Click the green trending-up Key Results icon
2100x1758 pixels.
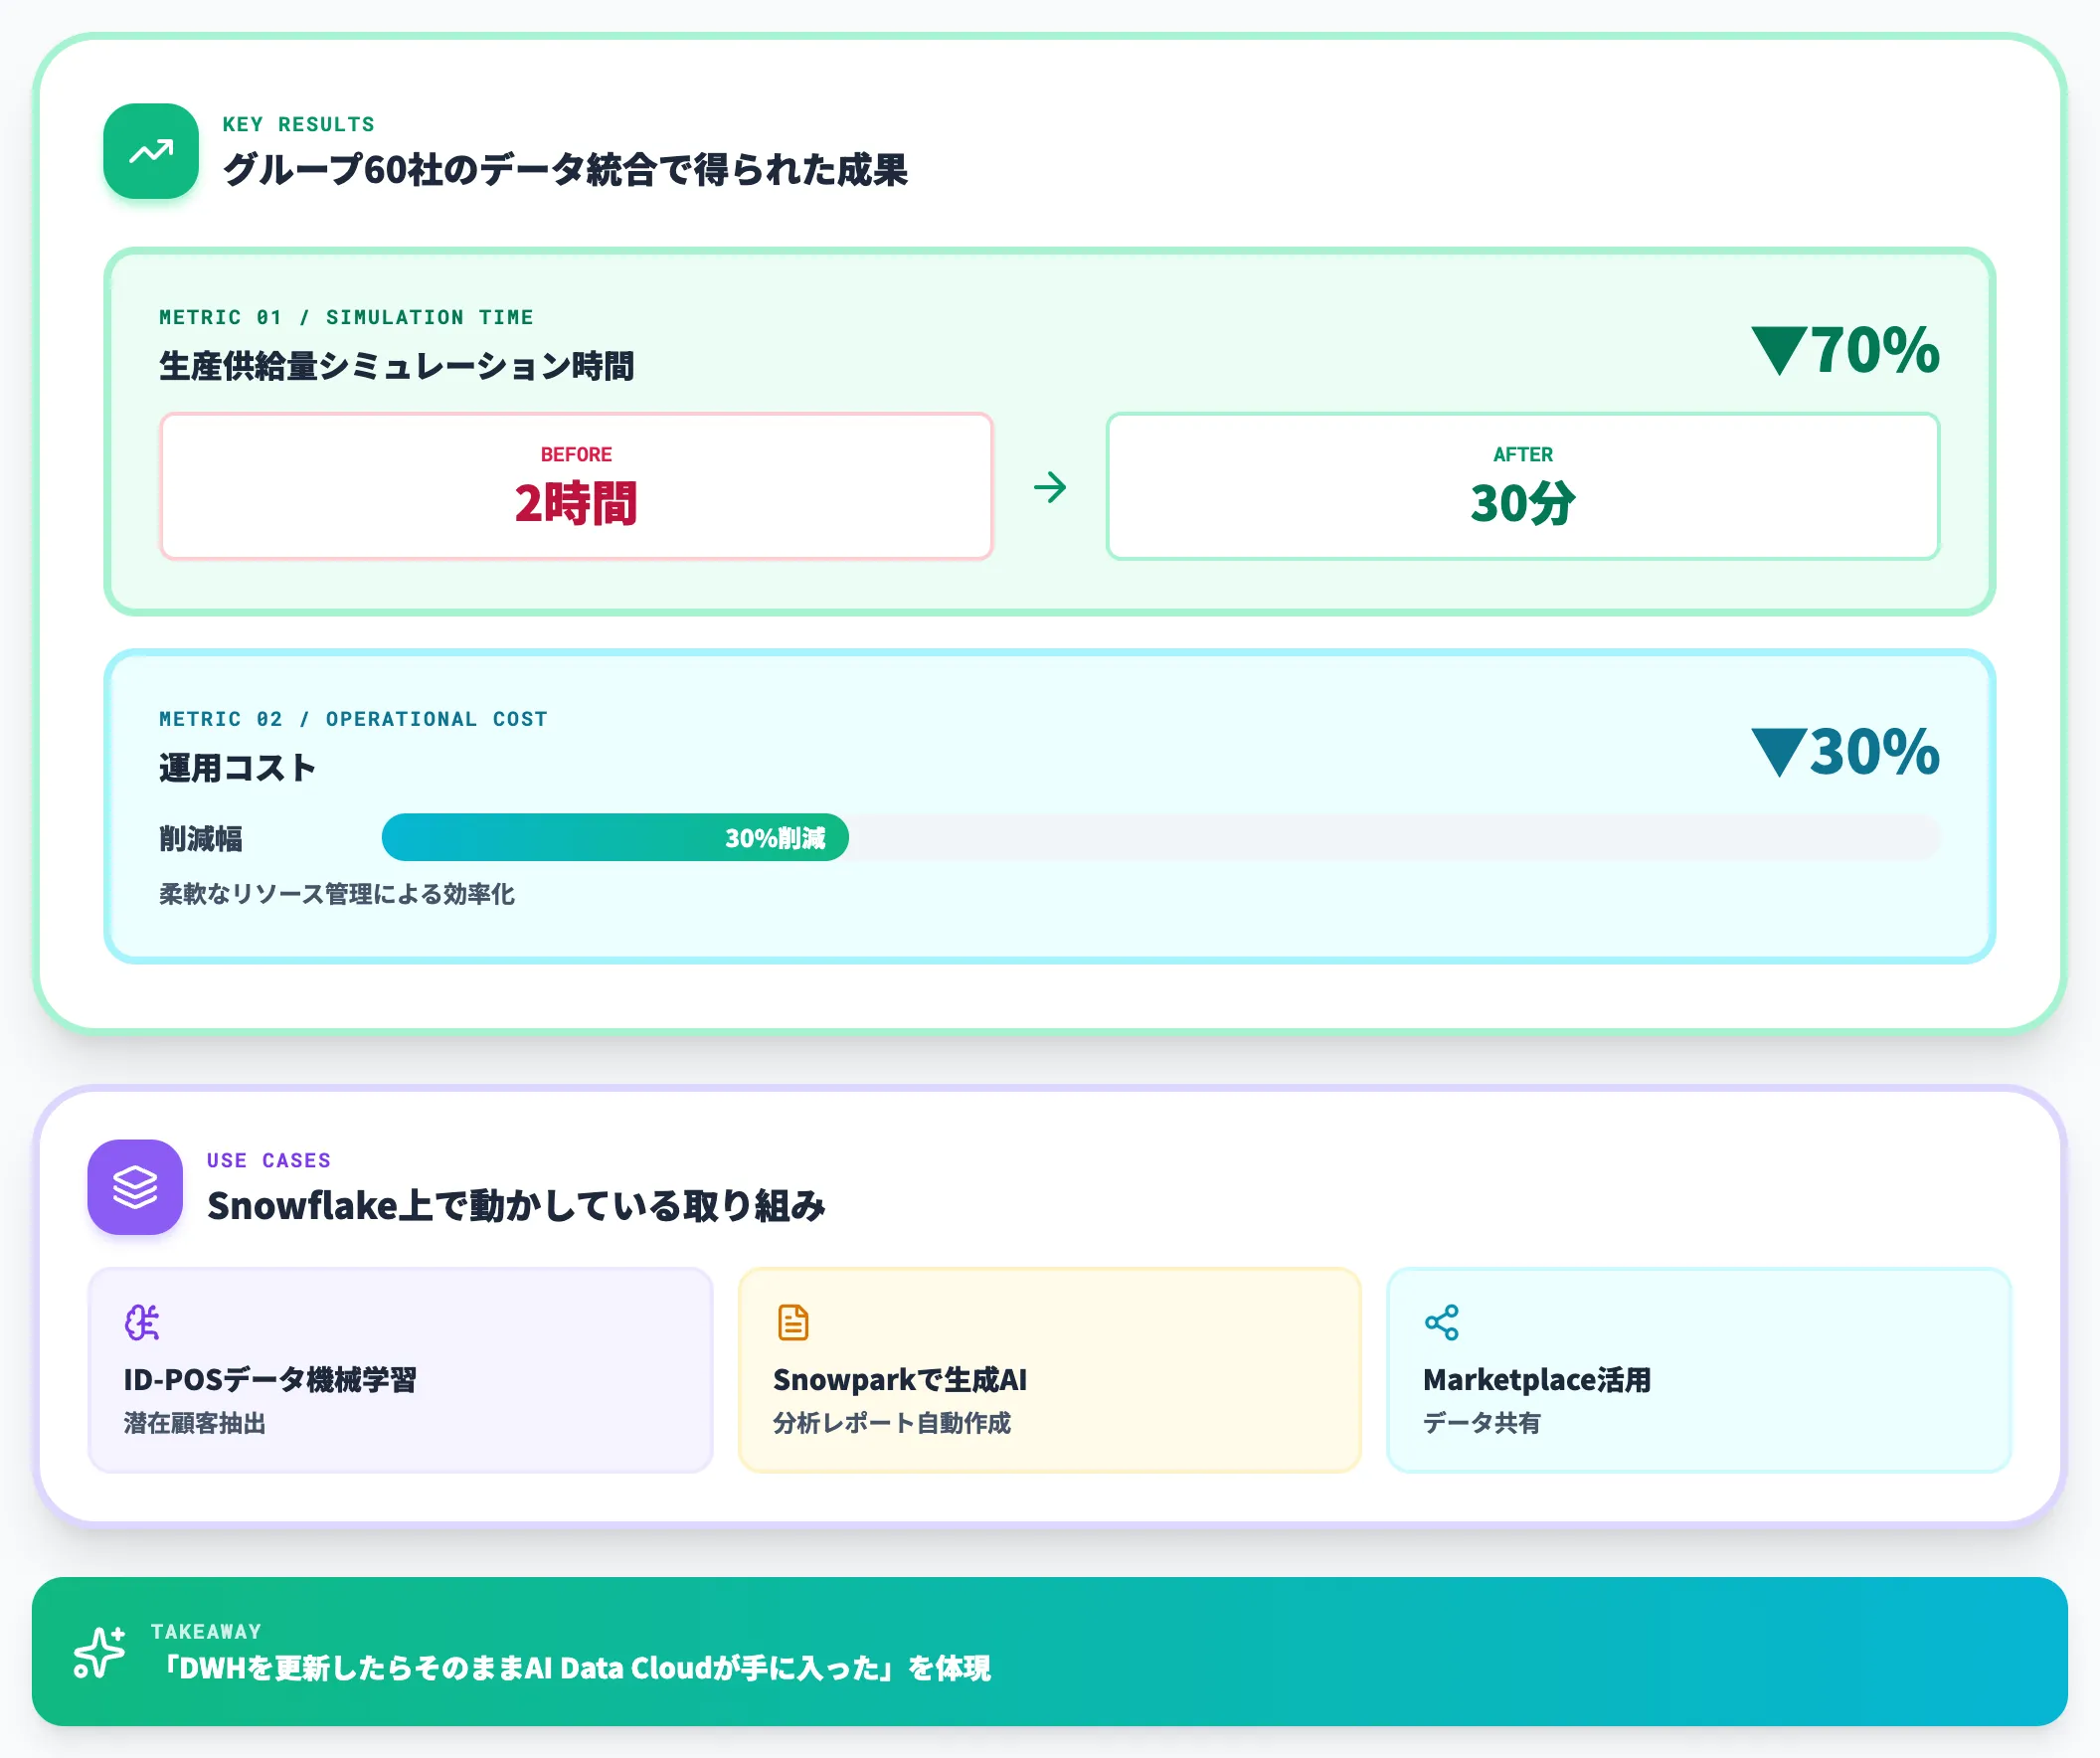tap(151, 151)
